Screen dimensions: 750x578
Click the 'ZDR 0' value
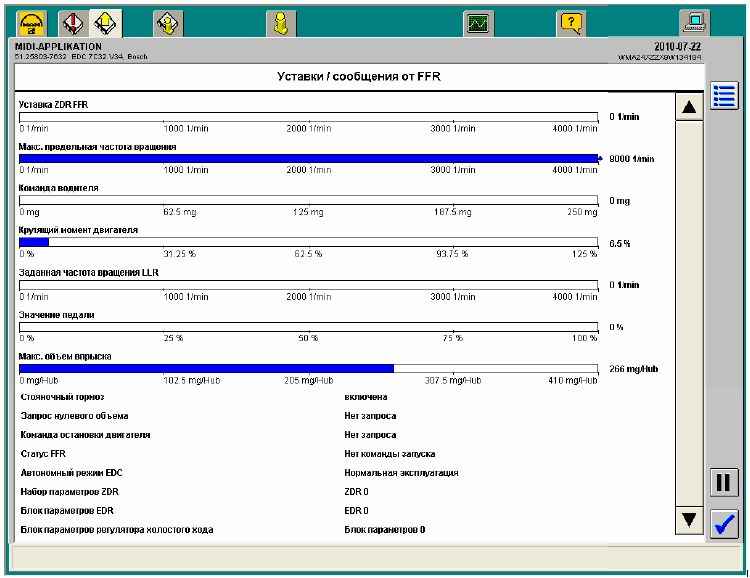[356, 492]
